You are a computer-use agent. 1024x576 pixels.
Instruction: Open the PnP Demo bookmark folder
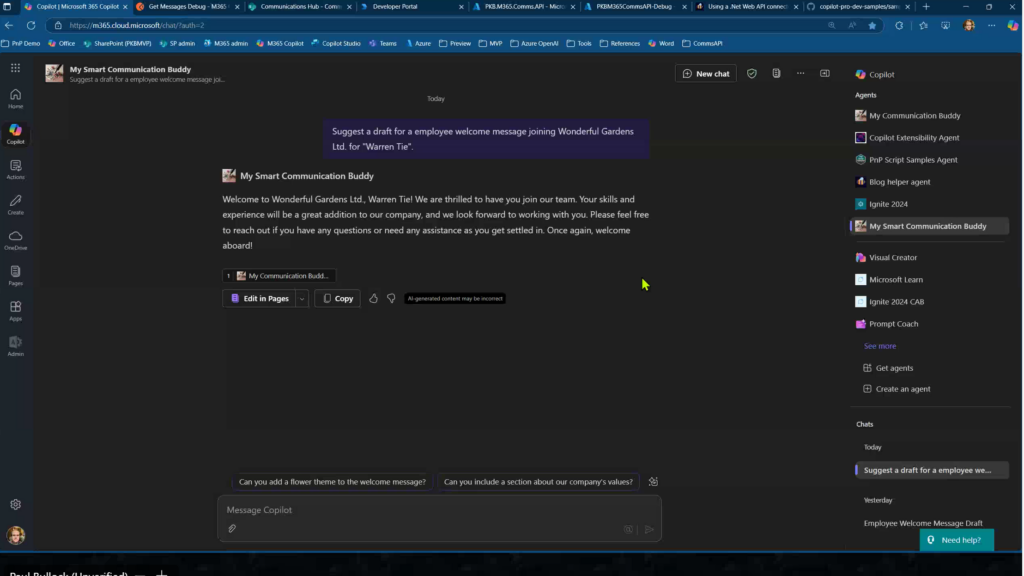click(21, 43)
